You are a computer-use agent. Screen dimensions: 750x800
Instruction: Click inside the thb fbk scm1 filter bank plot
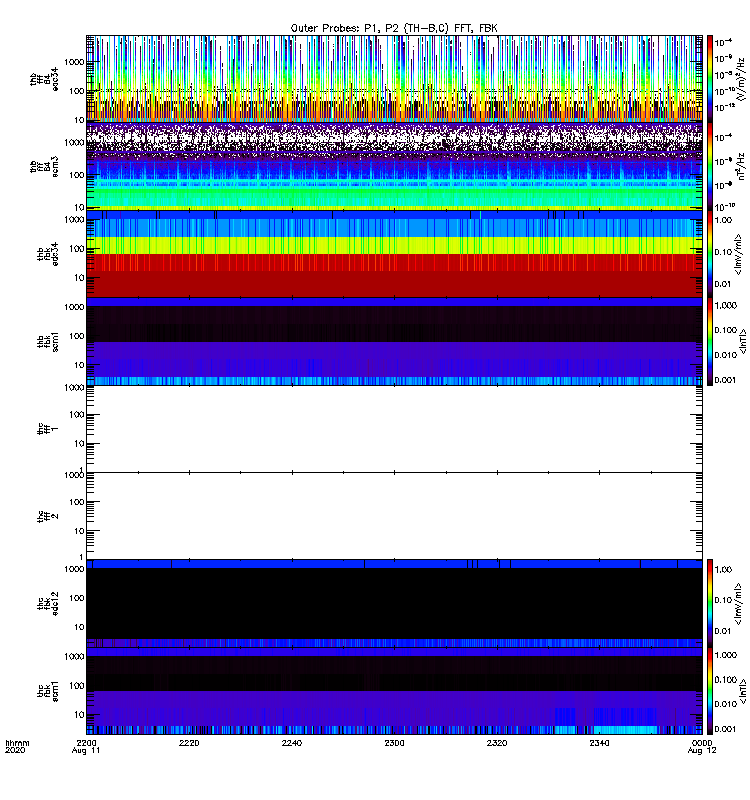tap(394, 341)
